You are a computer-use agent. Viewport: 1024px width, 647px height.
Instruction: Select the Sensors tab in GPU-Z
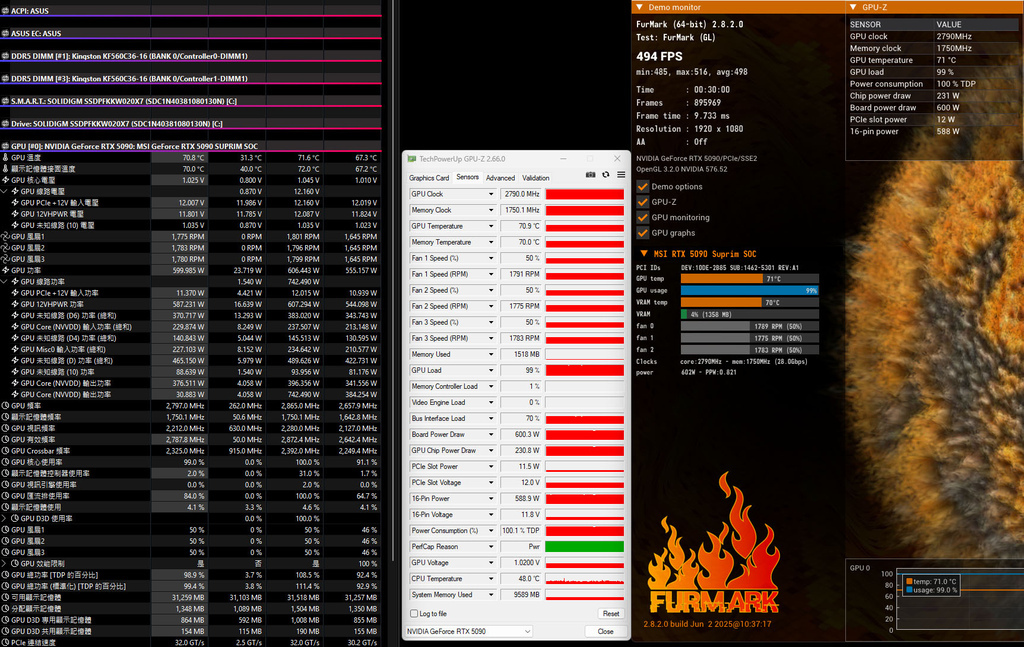tap(468, 177)
